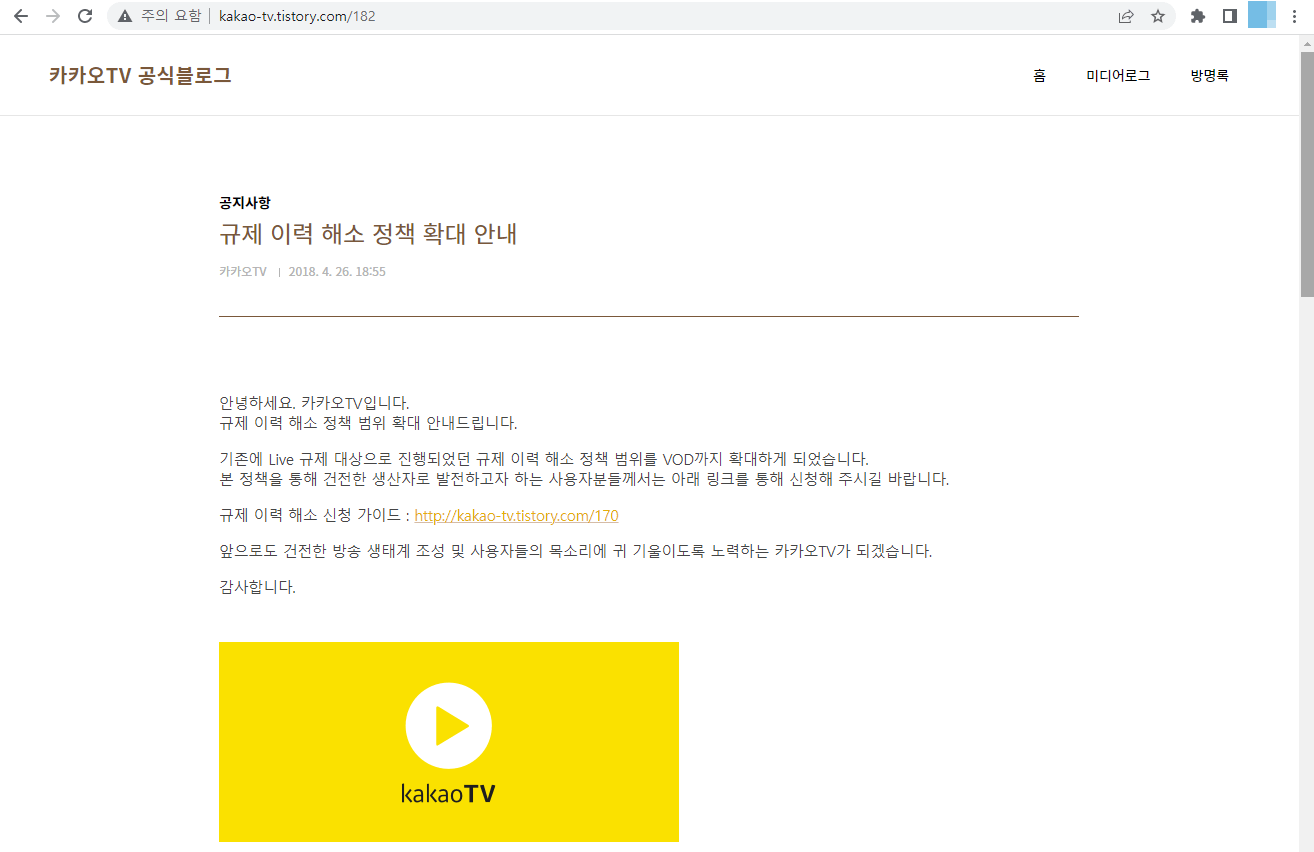Open the three-dot browser menu
The width and height of the screenshot is (1314, 852).
pyautogui.click(x=1294, y=15)
